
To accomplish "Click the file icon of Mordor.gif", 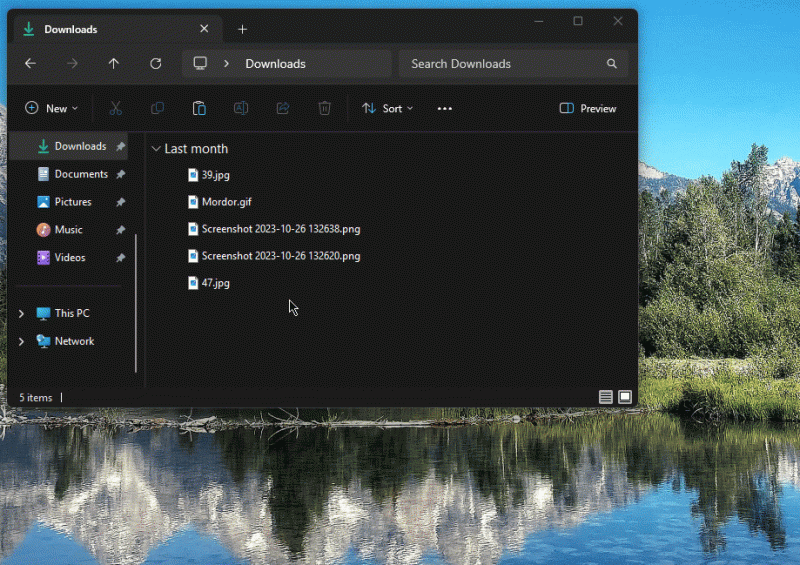I will coord(193,202).
